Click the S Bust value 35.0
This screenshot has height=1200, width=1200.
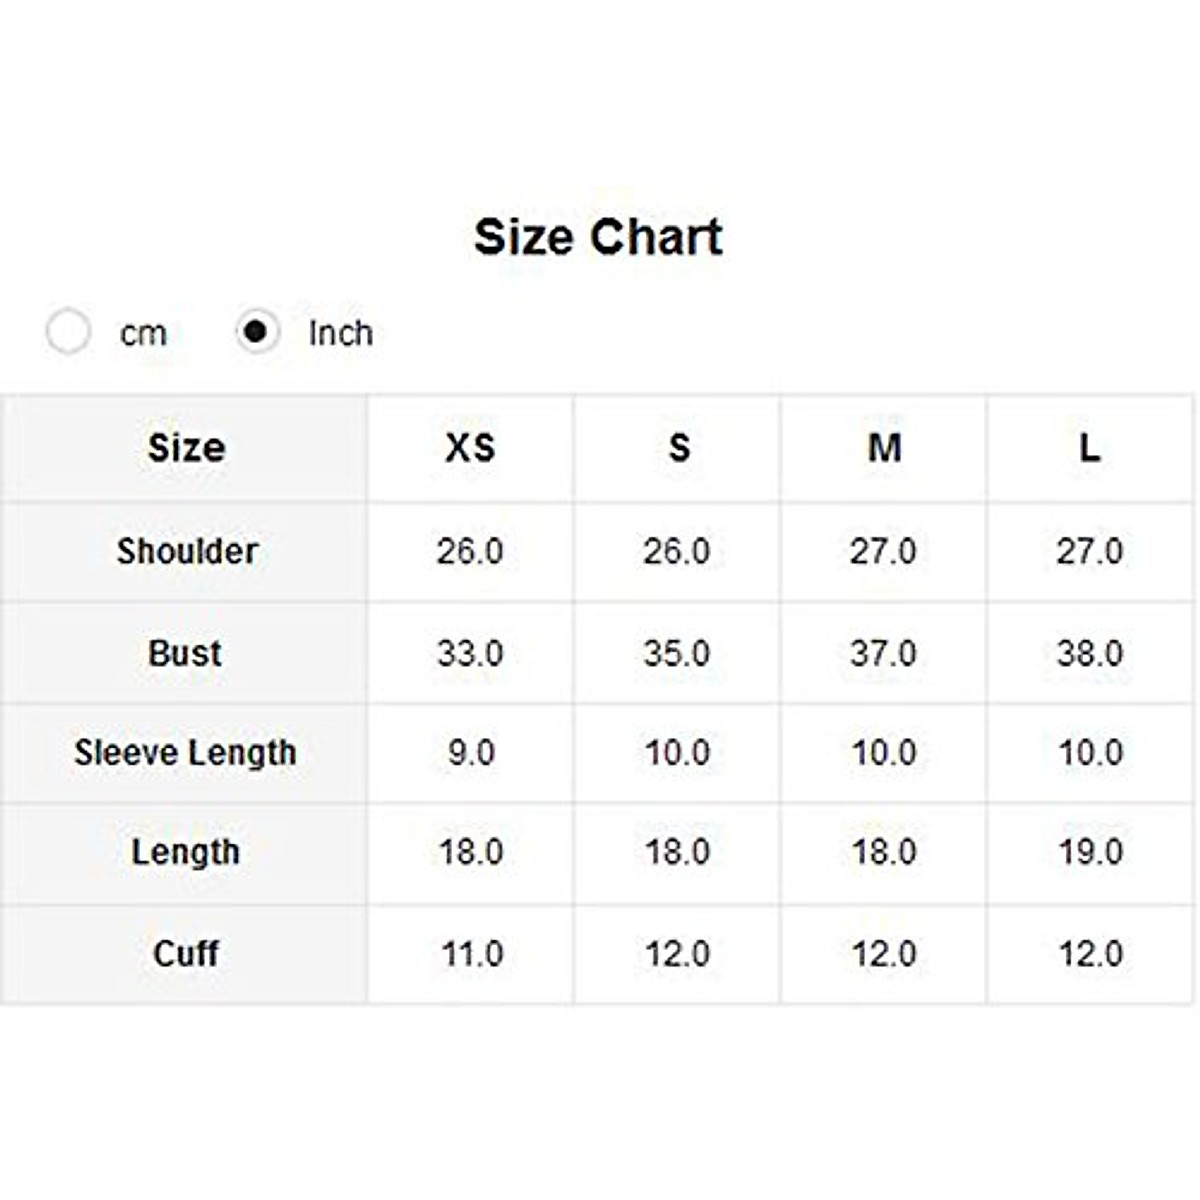coord(677,653)
